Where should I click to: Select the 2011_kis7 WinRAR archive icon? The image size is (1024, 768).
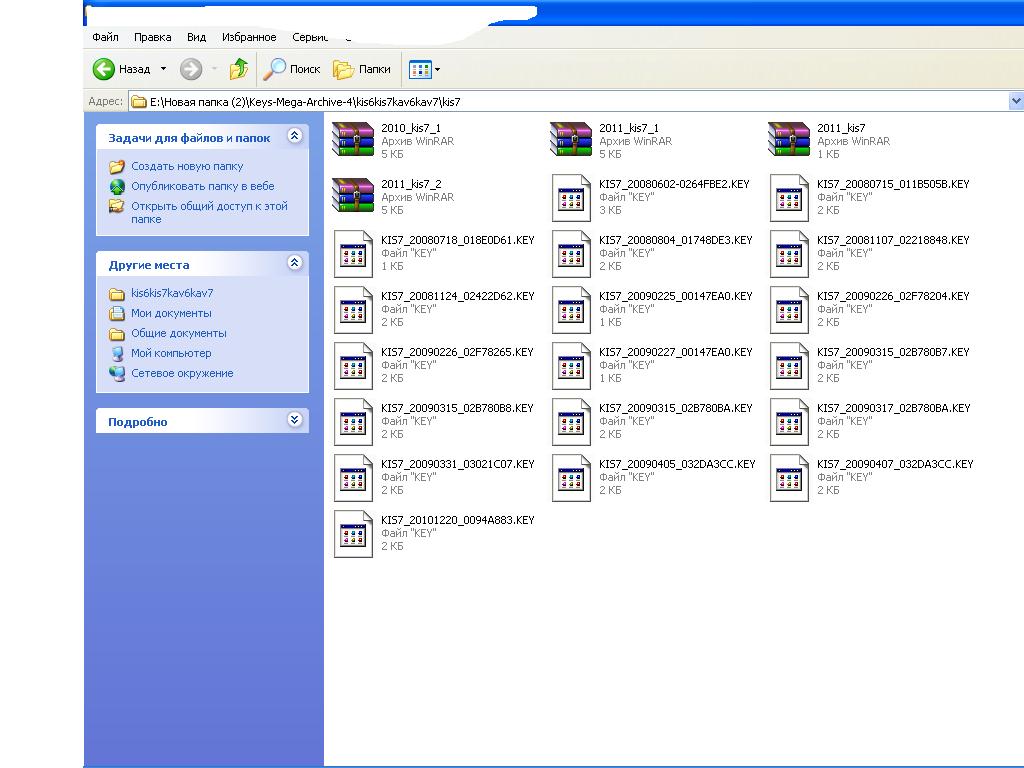coord(789,140)
